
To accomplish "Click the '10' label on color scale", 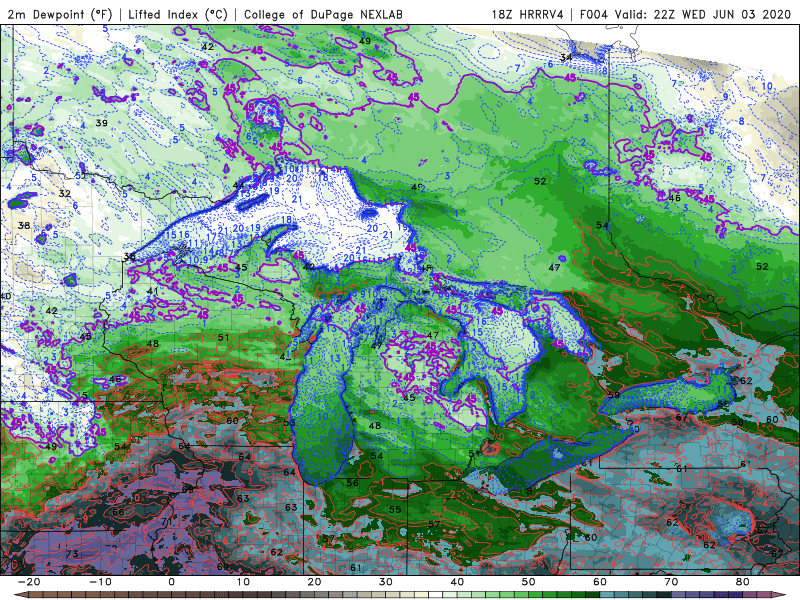I will tap(243, 582).
